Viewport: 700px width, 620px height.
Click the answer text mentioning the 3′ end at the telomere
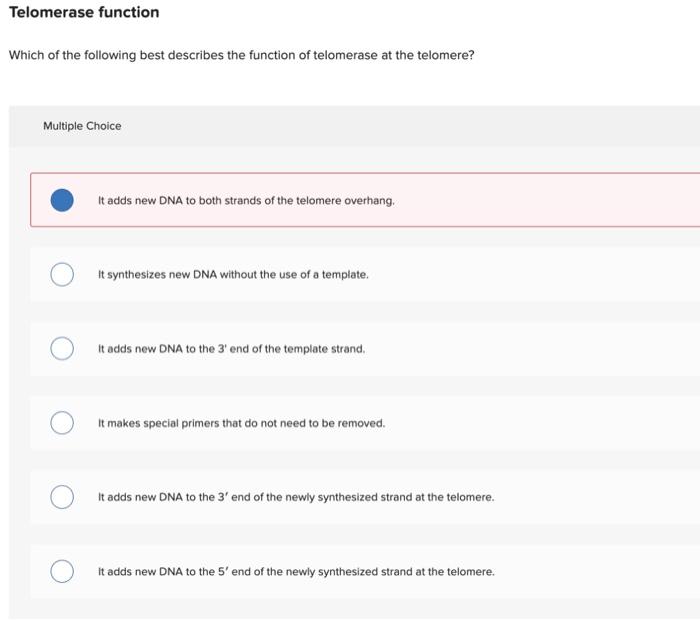(296, 497)
